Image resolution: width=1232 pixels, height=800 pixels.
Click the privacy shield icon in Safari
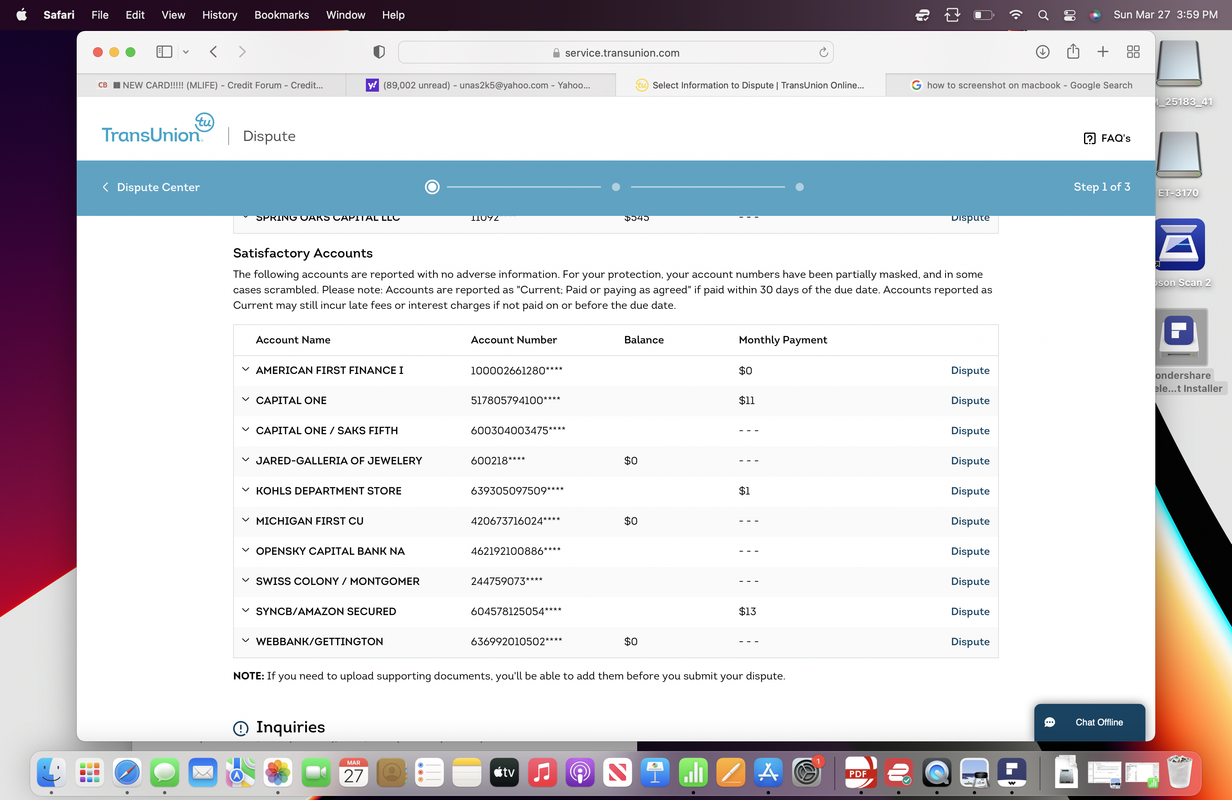coord(379,52)
